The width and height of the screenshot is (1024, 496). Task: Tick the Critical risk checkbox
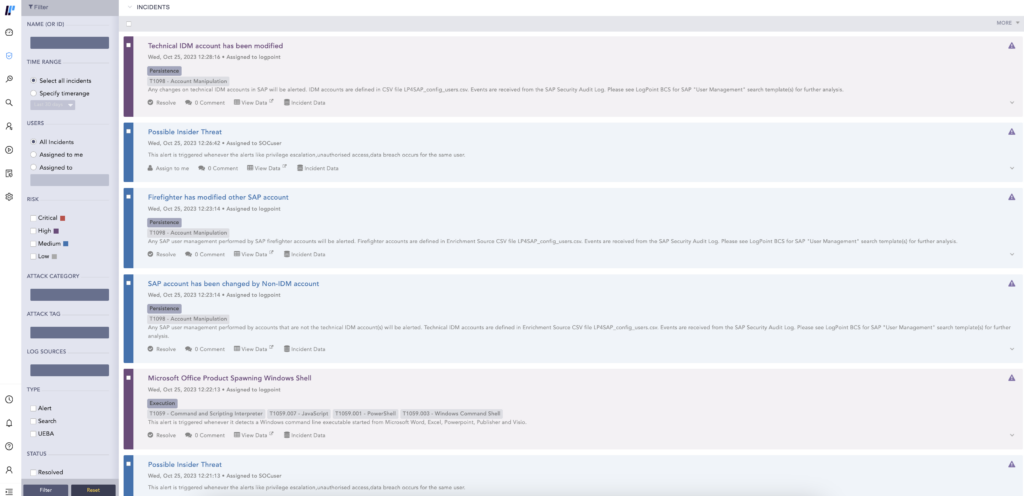(x=33, y=218)
